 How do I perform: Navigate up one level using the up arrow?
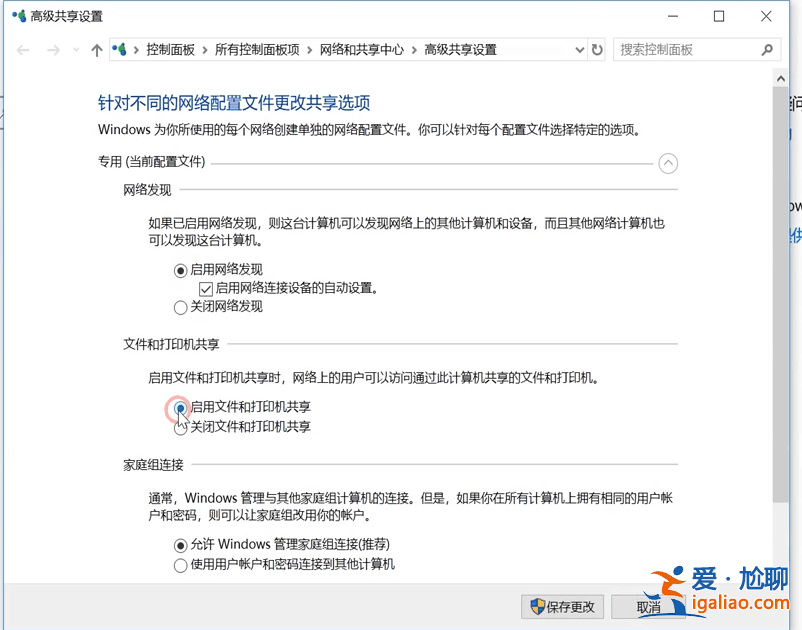[96, 49]
